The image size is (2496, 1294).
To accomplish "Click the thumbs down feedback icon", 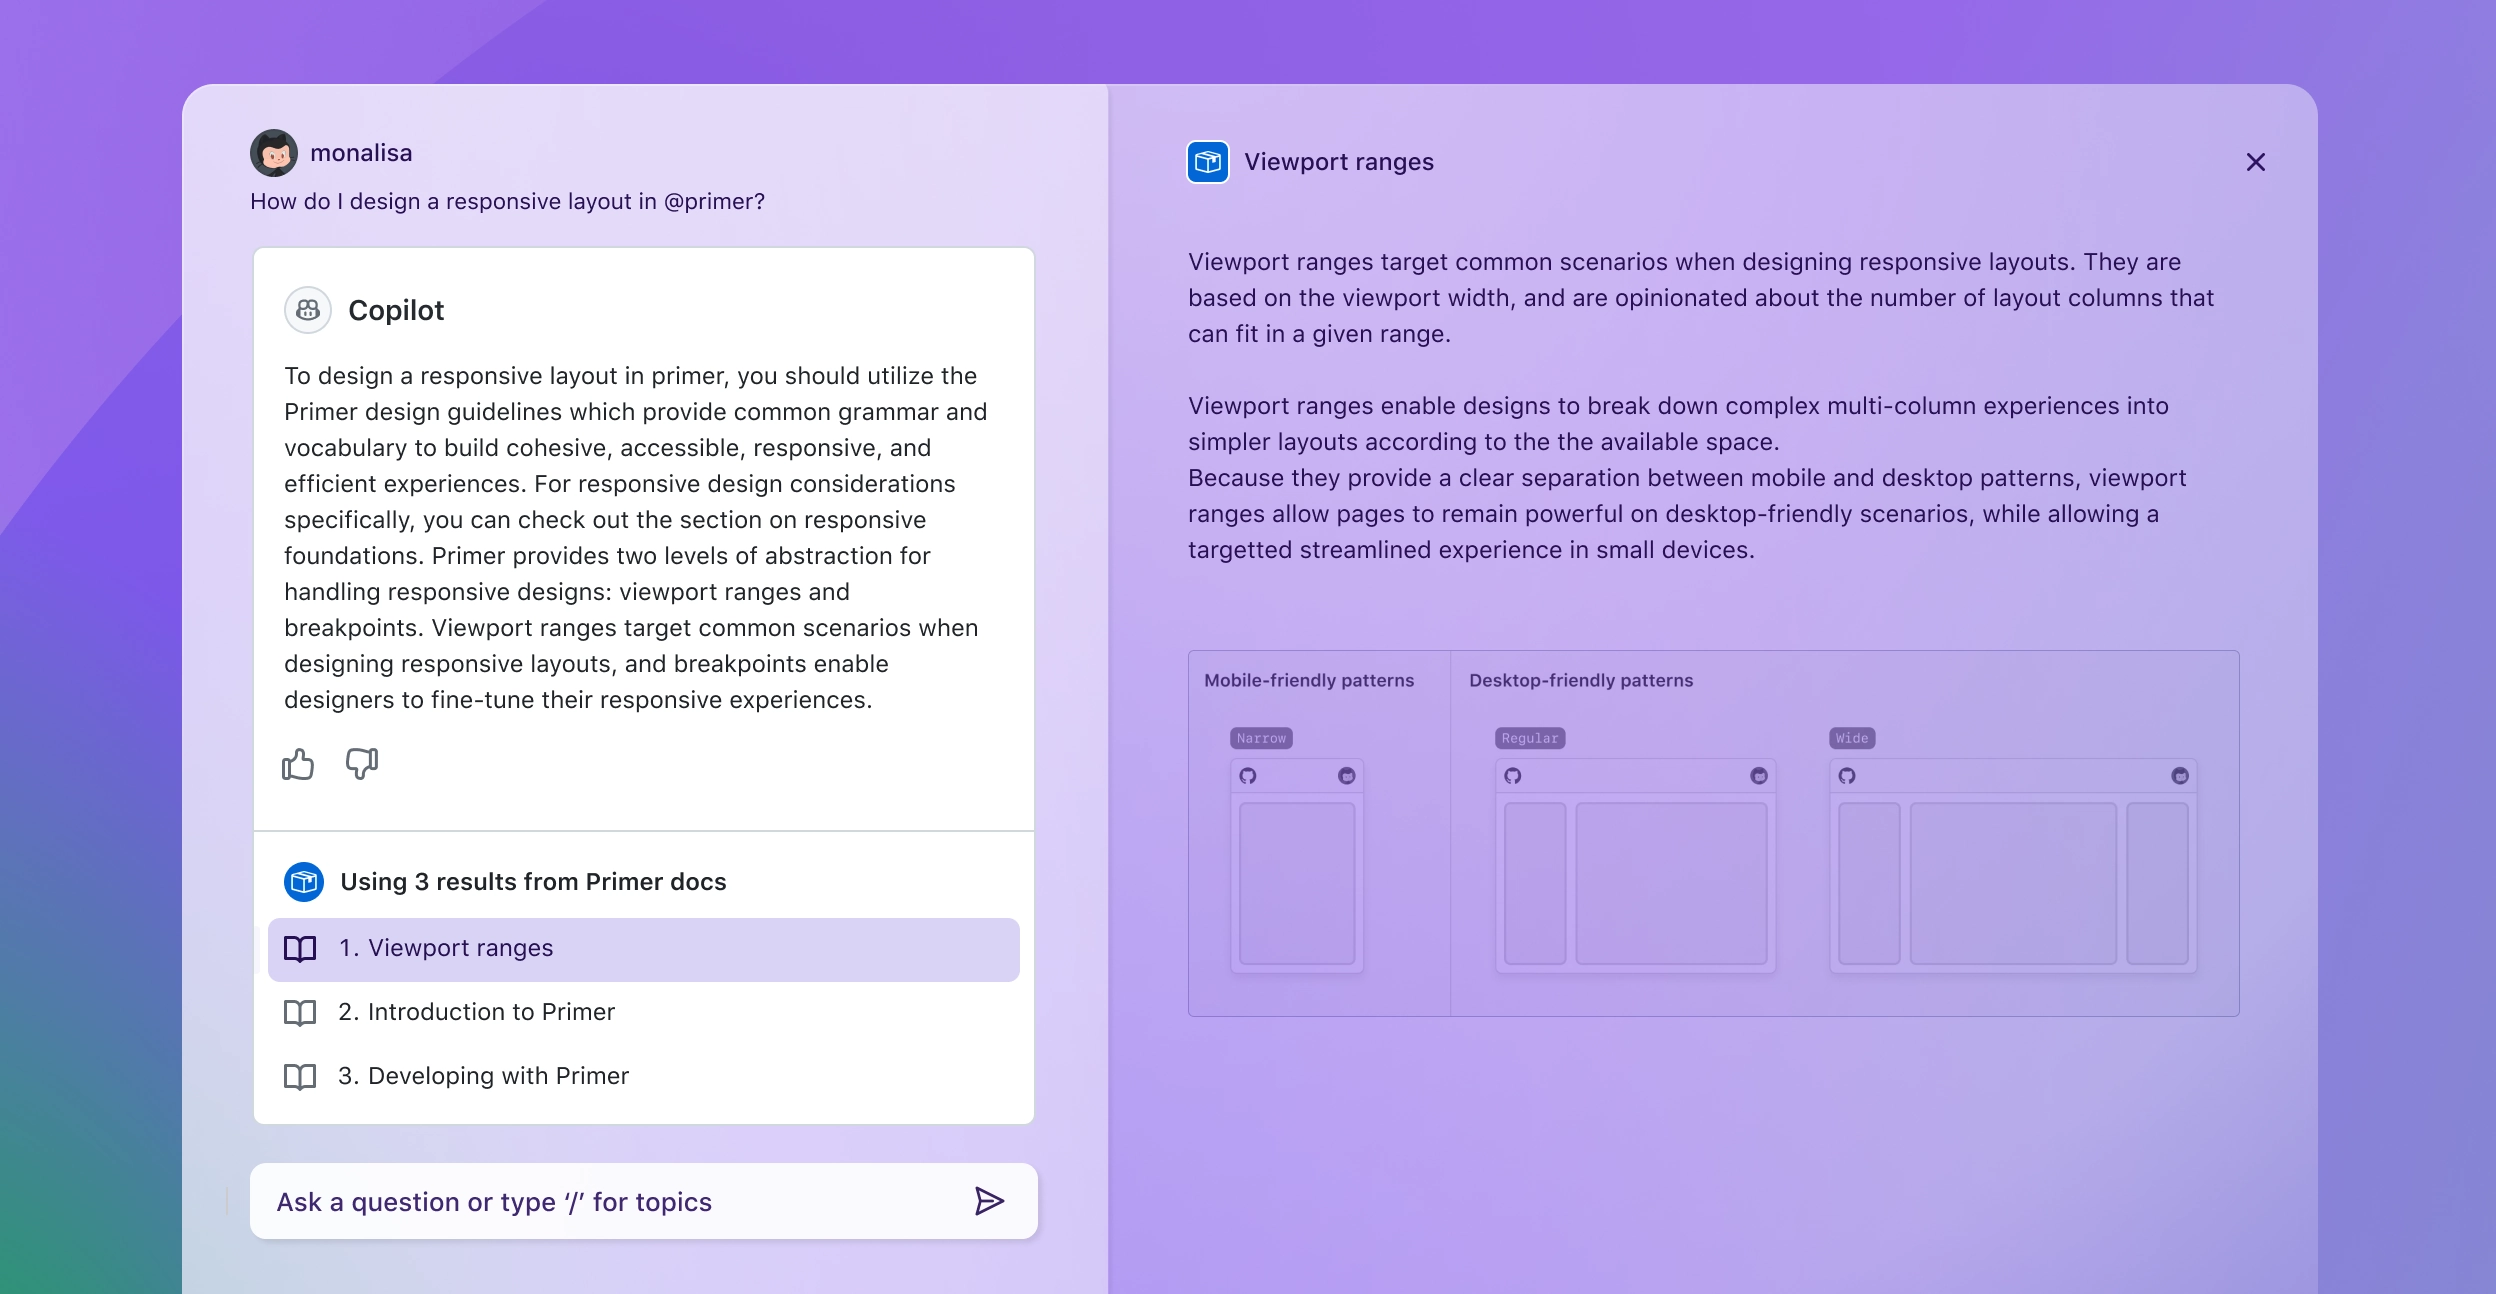I will click(361, 763).
